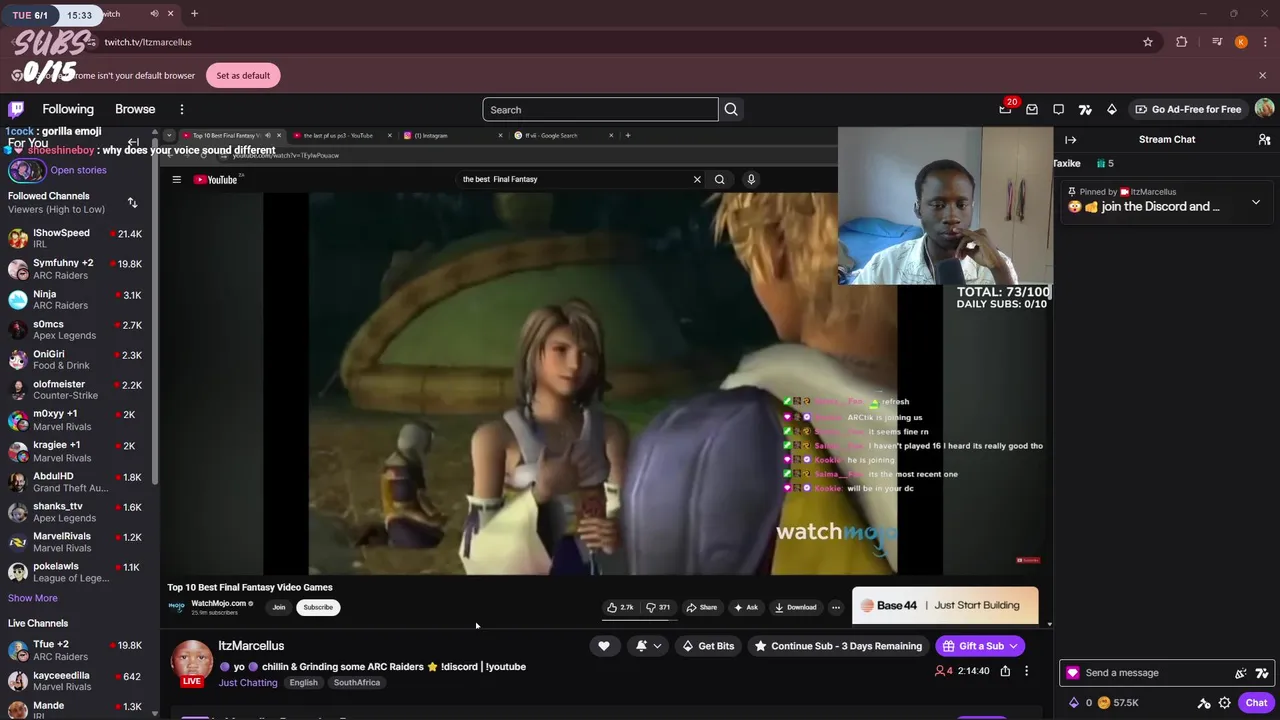1280x720 pixels.
Task: Collapse the left sidebar with arrow icon
Action: pyautogui.click(x=133, y=142)
